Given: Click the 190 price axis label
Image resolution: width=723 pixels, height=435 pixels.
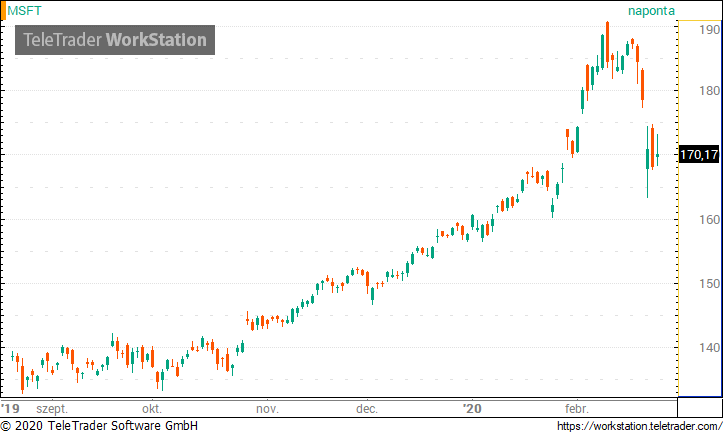Looking at the screenshot, I should tap(709, 30).
